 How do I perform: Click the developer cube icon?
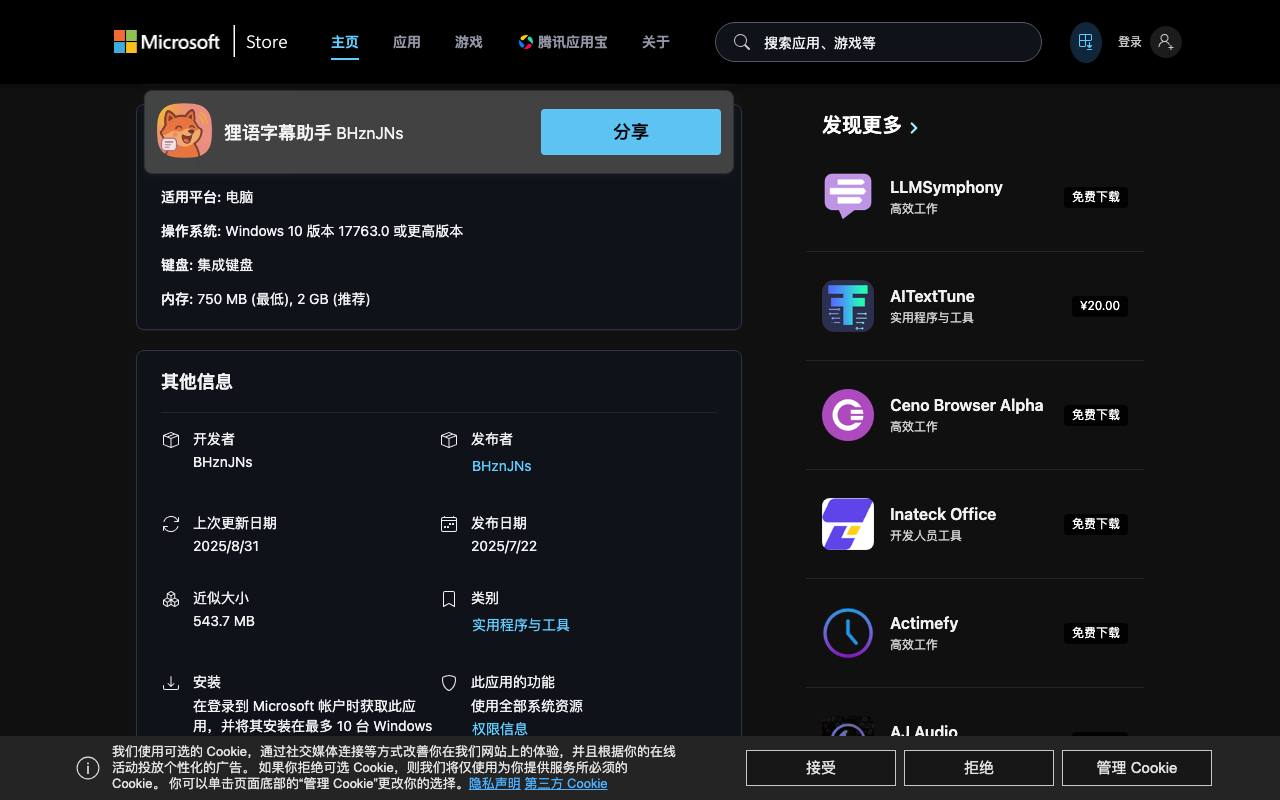pos(171,440)
